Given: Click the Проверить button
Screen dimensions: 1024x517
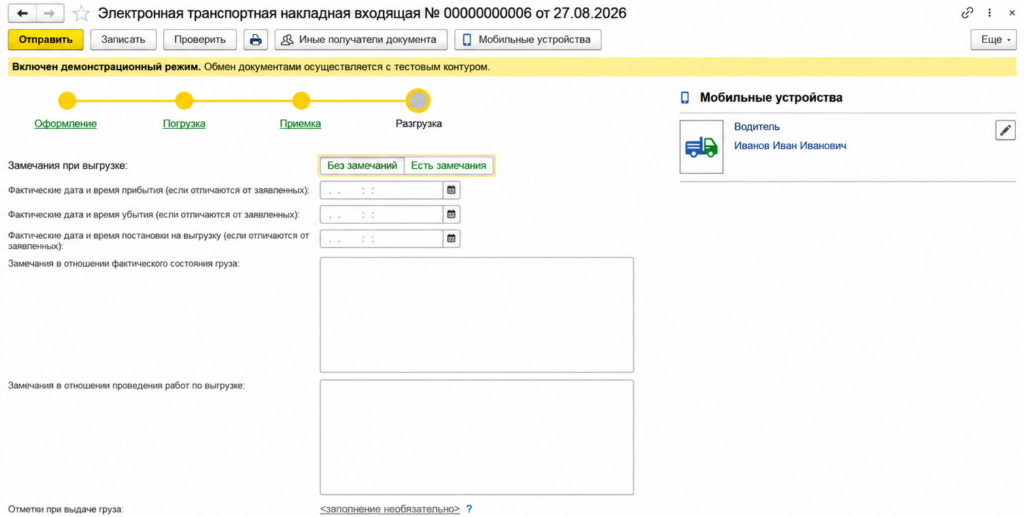Looking at the screenshot, I should pyautogui.click(x=200, y=40).
